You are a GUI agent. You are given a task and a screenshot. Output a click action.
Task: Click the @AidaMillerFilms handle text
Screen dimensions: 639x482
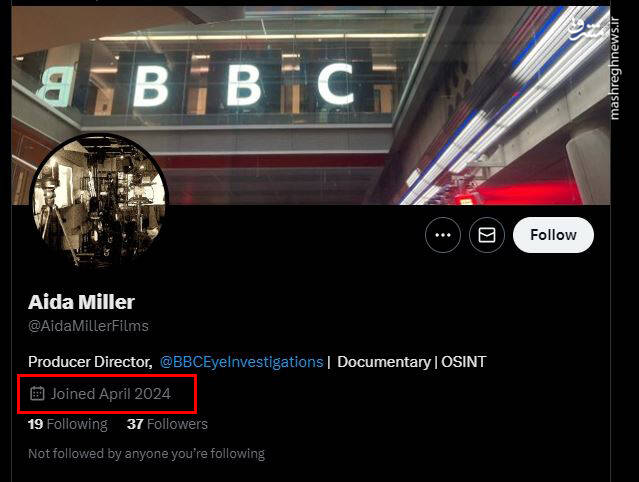tap(88, 326)
